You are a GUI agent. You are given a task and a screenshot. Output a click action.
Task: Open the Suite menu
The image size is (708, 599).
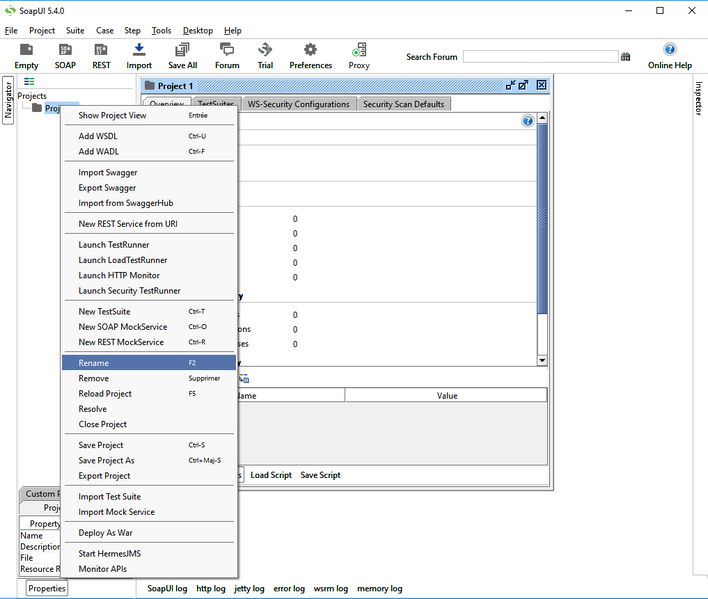click(75, 31)
